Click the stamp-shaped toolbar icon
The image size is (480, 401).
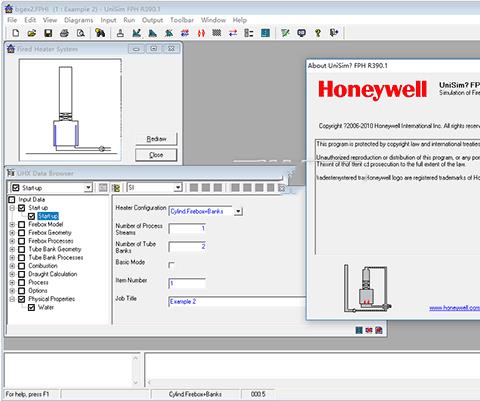pyautogui.click(x=120, y=33)
